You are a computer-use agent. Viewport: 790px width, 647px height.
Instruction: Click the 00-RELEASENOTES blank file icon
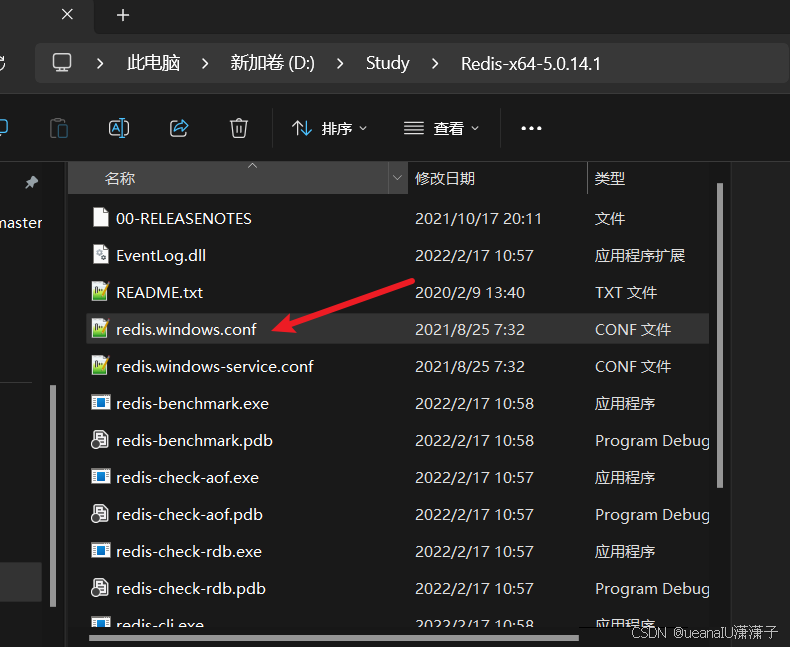[101, 218]
